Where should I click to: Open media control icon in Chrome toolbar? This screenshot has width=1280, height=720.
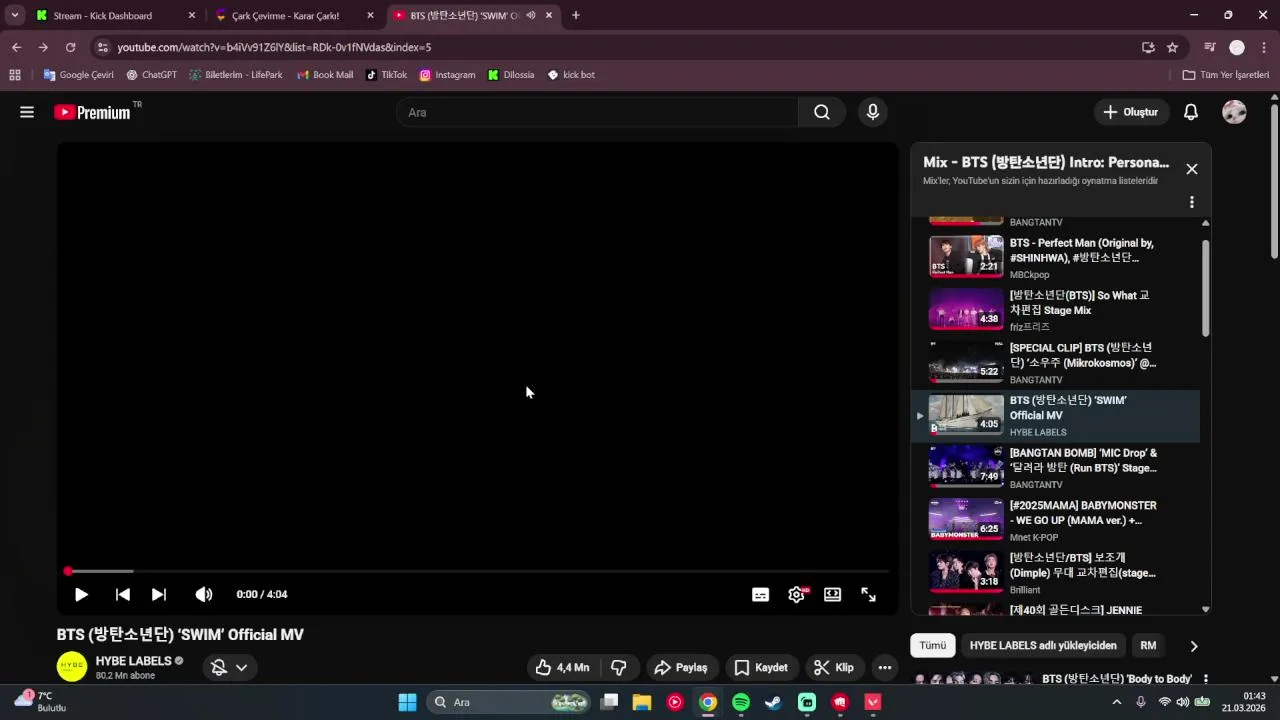[1209, 47]
